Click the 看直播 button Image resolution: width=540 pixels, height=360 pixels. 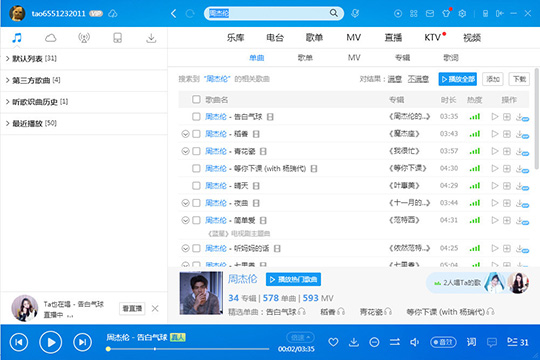click(x=132, y=308)
